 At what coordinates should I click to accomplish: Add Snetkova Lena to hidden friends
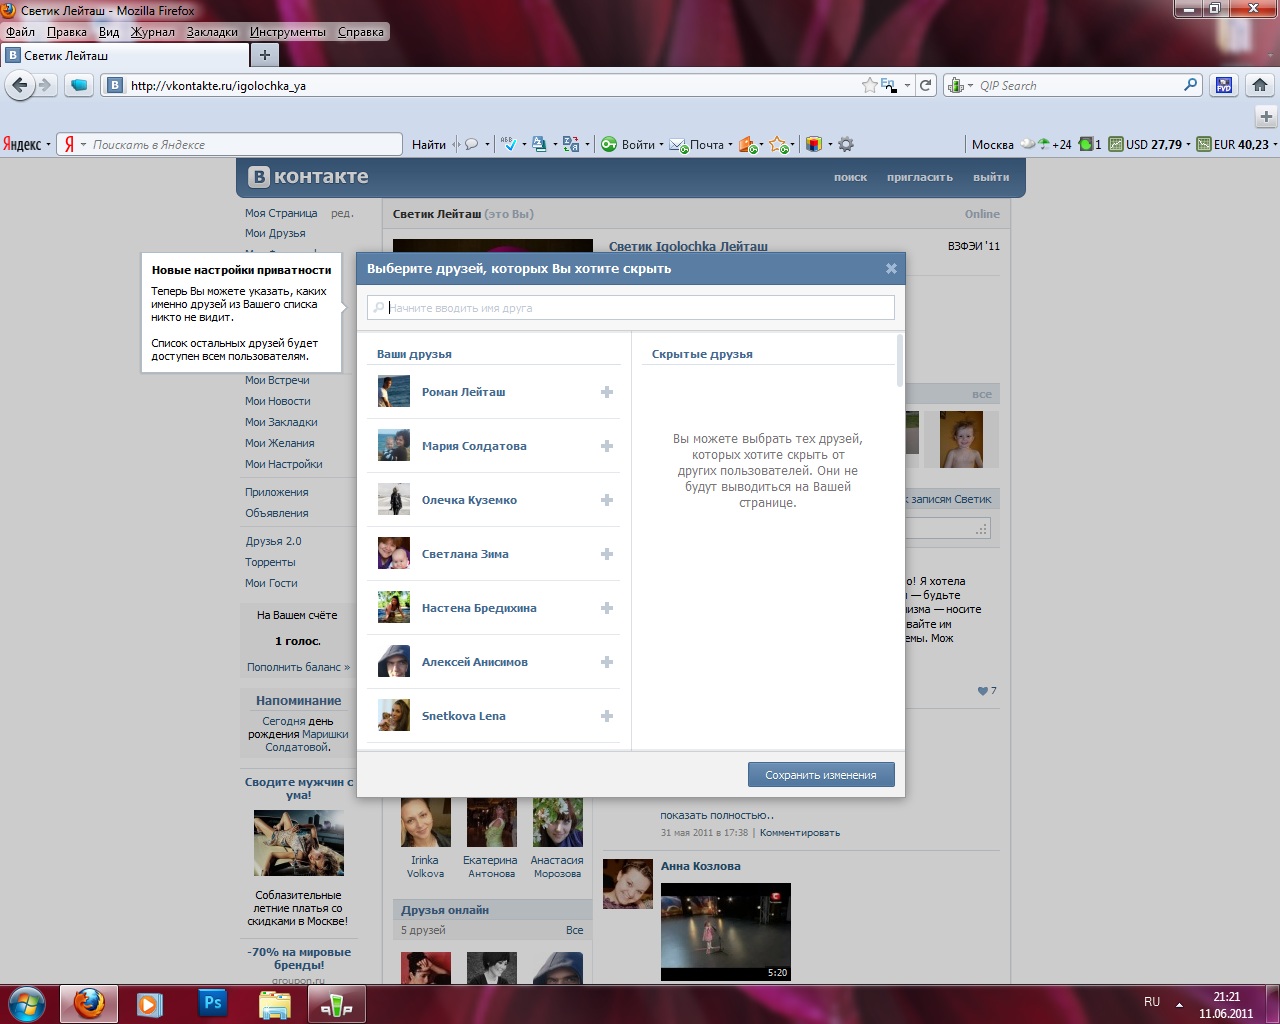click(607, 716)
